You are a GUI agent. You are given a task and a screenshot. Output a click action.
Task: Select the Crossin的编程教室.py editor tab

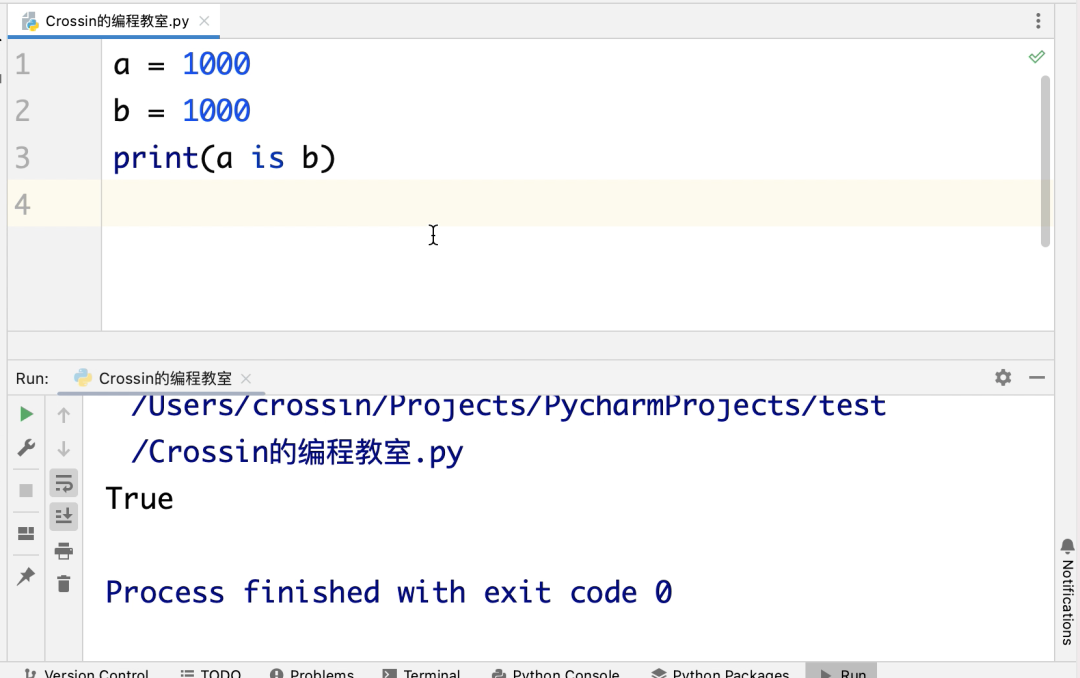pyautogui.click(x=114, y=21)
